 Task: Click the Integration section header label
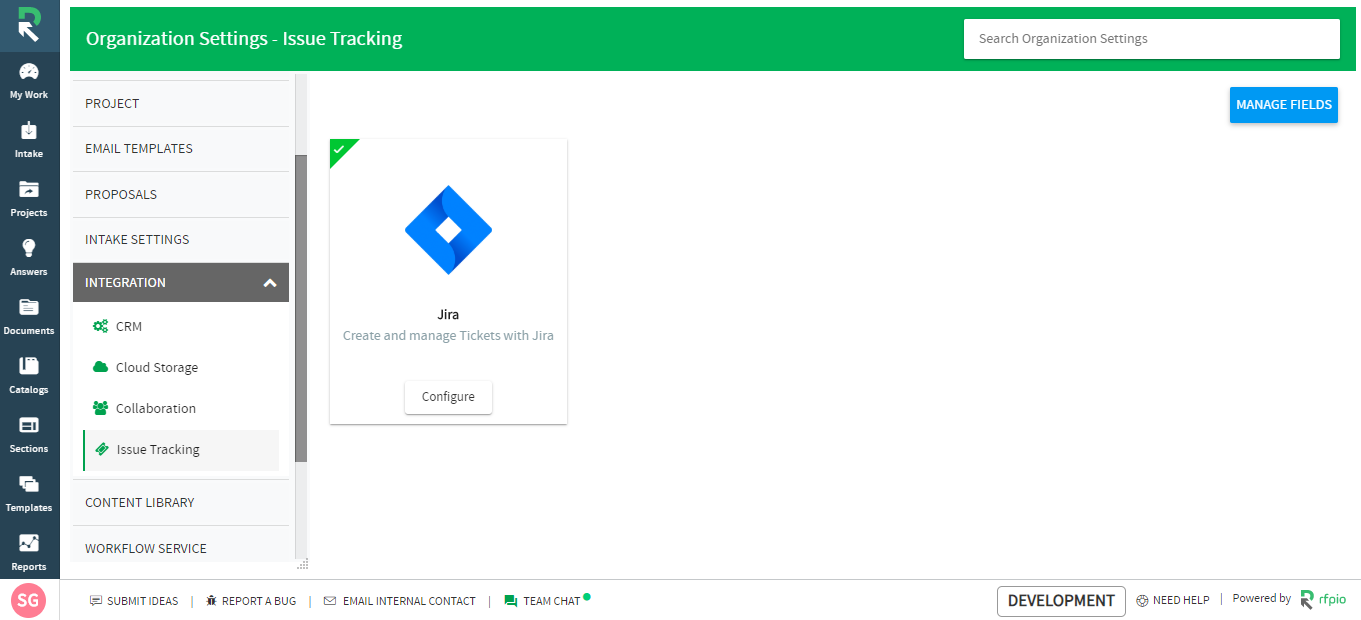click(125, 283)
